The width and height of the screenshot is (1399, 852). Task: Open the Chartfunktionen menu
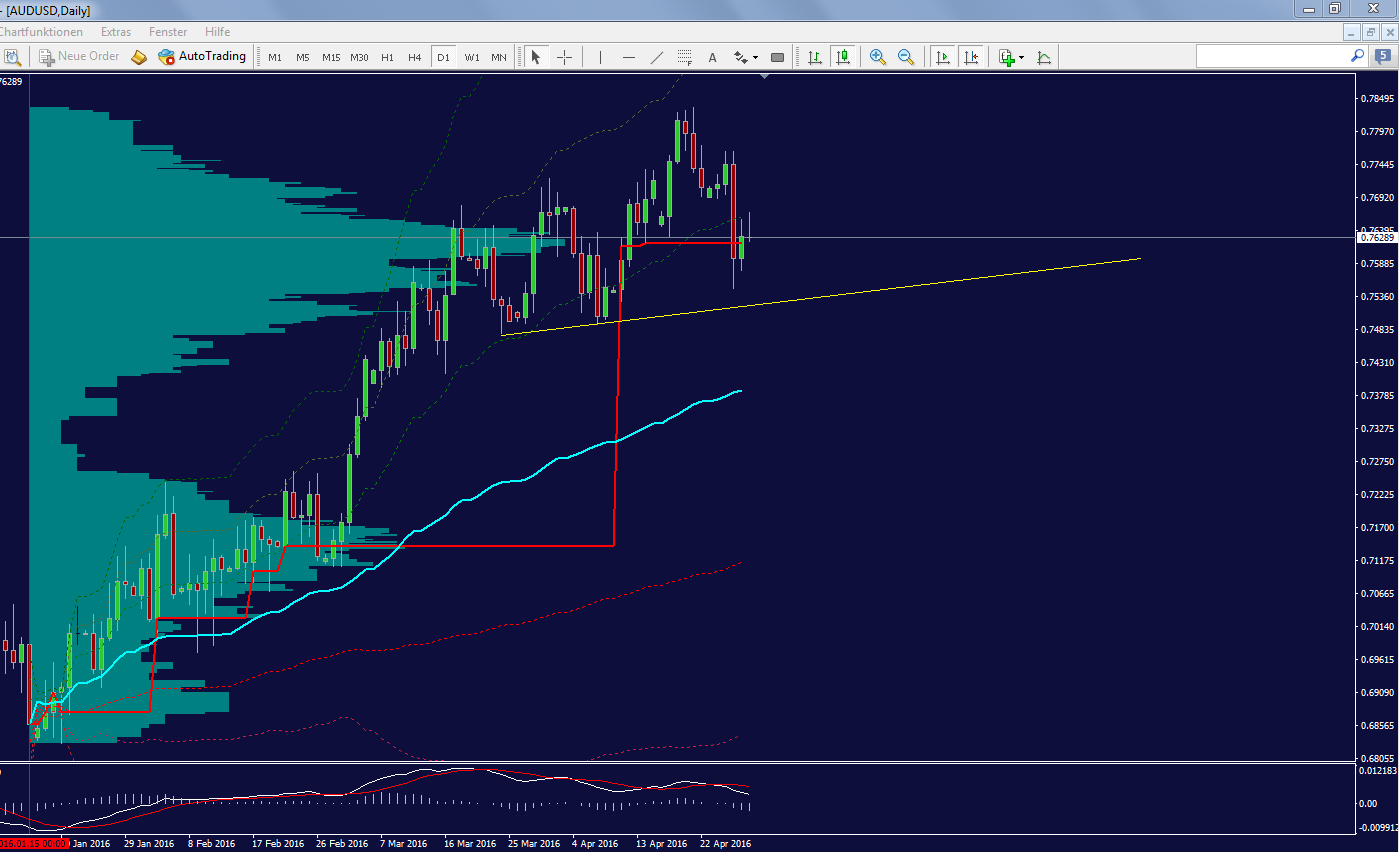pyautogui.click(x=41, y=32)
